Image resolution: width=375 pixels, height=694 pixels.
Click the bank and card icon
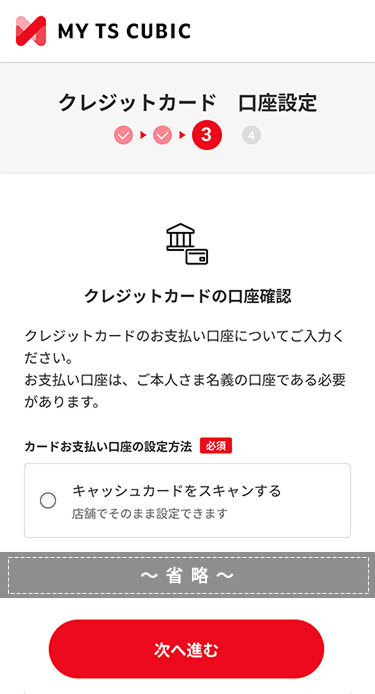(x=187, y=244)
